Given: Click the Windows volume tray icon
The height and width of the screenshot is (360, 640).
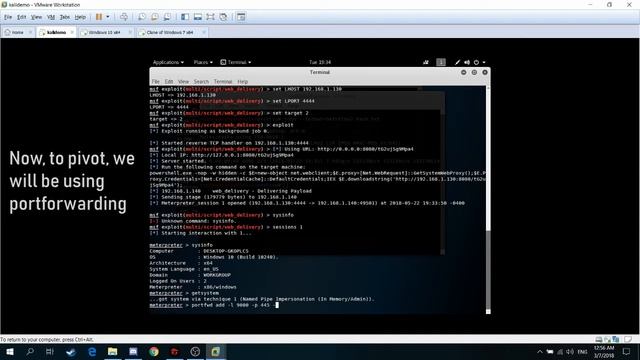Looking at the screenshot, I should click(570, 351).
